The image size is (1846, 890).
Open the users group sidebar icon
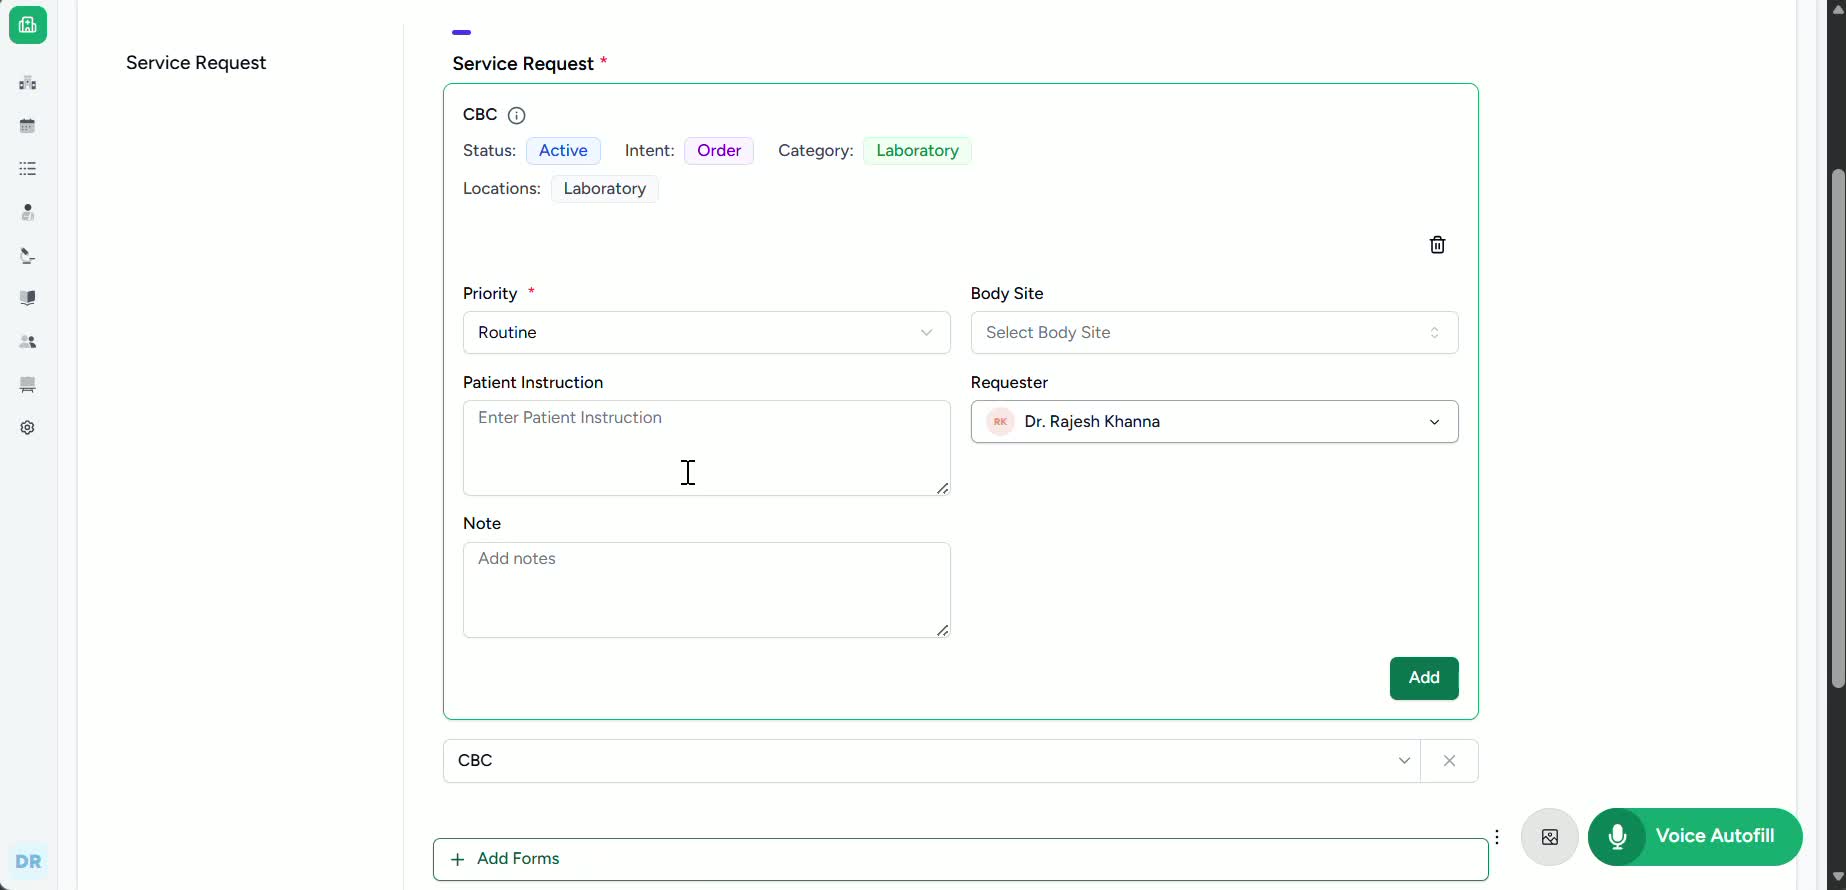(28, 342)
